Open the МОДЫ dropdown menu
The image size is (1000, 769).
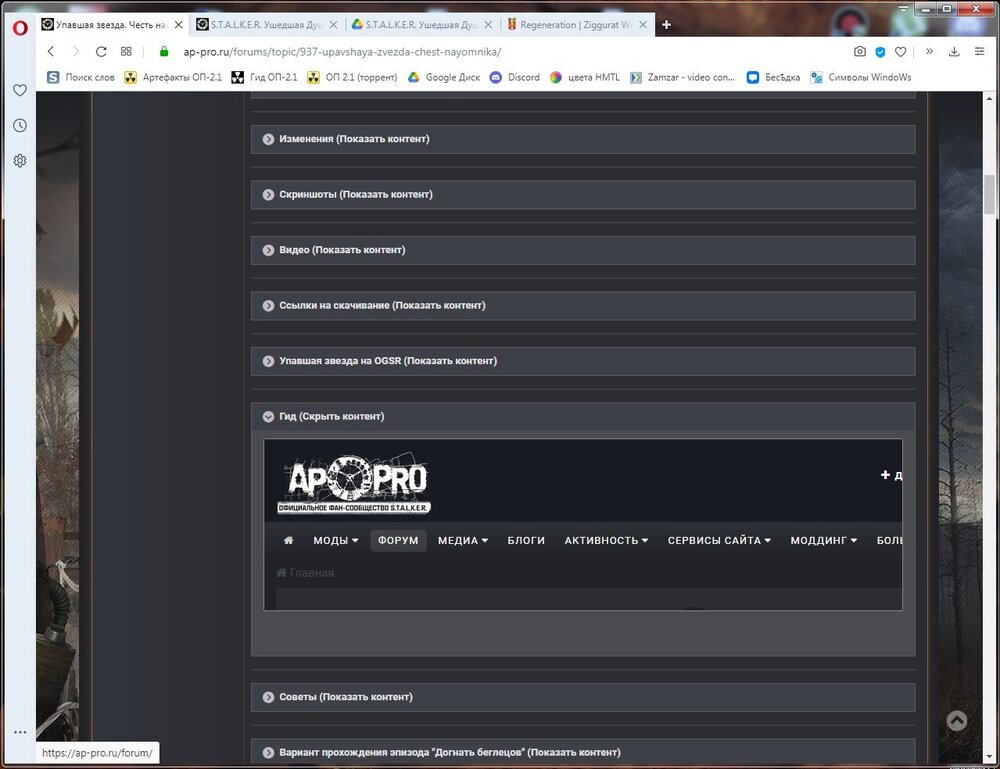tap(335, 540)
